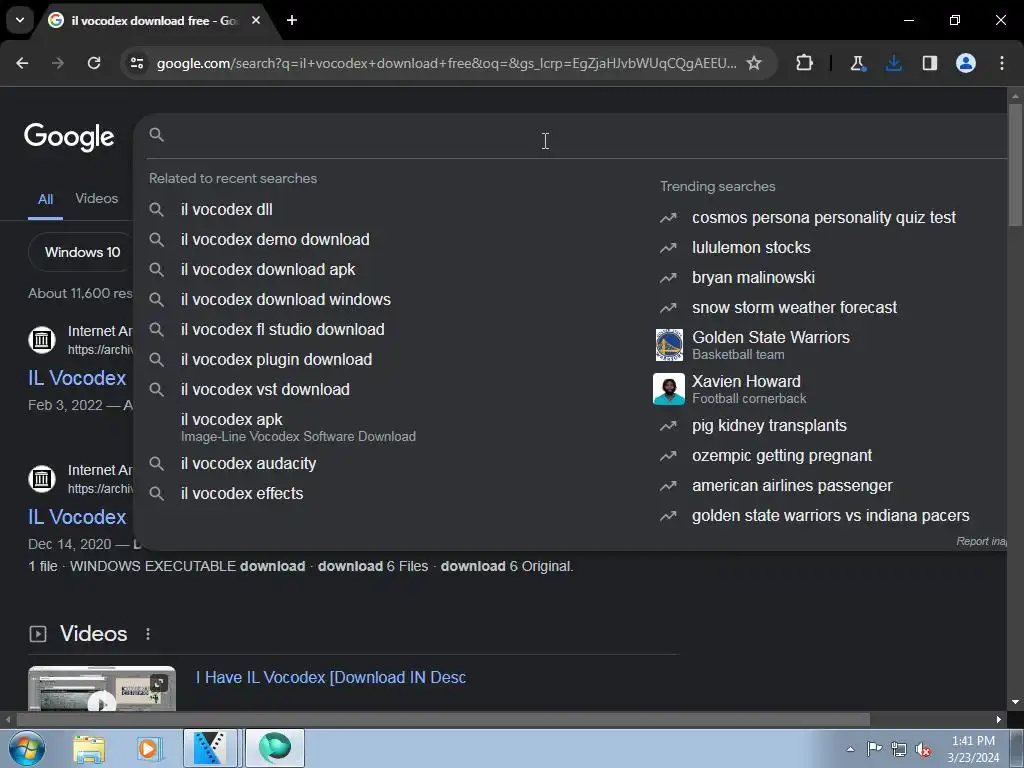Open second IL Vocodex result link
This screenshot has height=768, width=1024.
tap(77, 517)
